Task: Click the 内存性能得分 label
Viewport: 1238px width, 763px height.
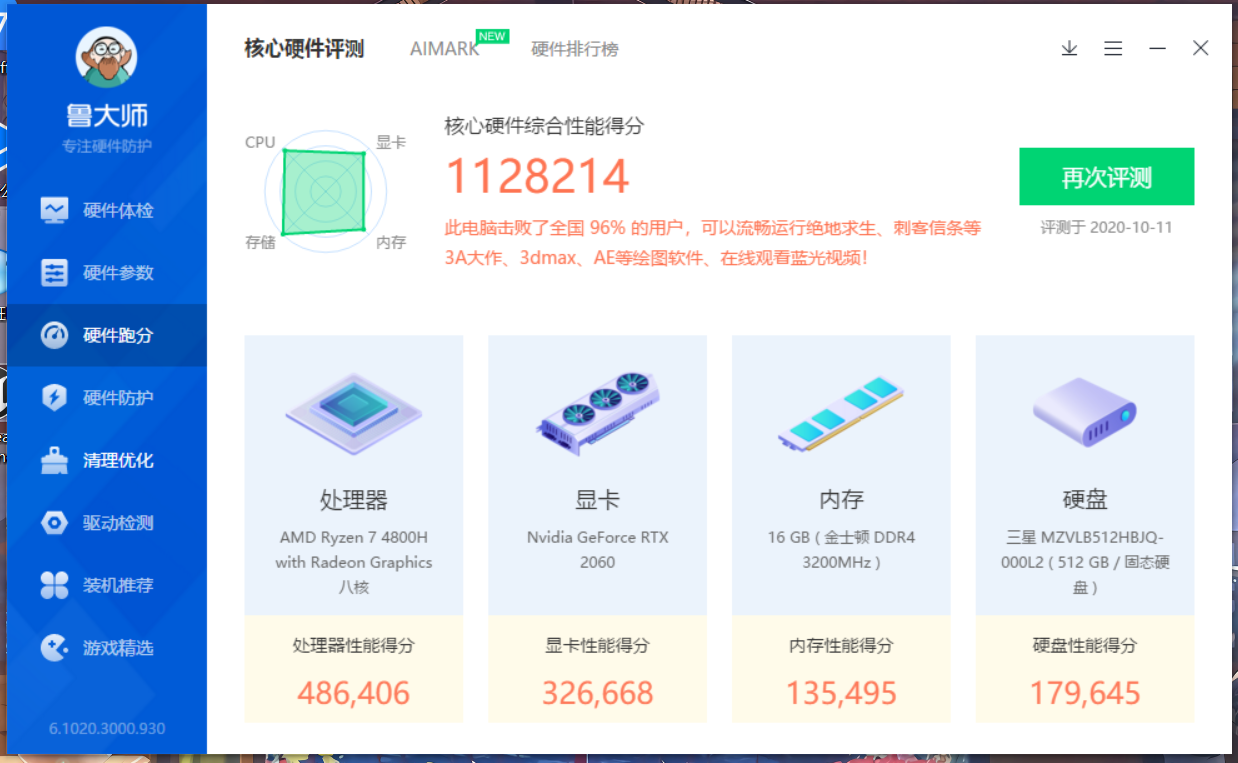Action: pyautogui.click(x=841, y=646)
